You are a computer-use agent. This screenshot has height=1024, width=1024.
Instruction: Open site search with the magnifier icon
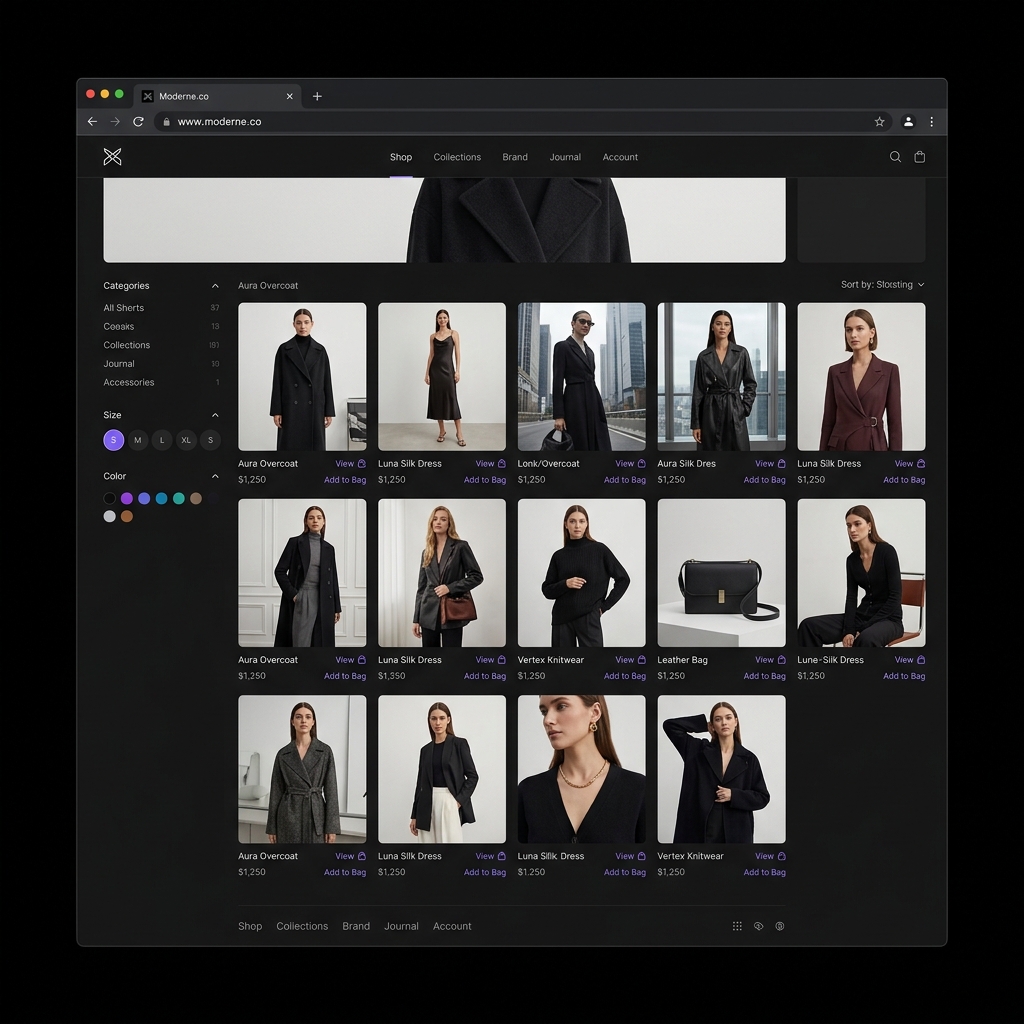(x=895, y=157)
